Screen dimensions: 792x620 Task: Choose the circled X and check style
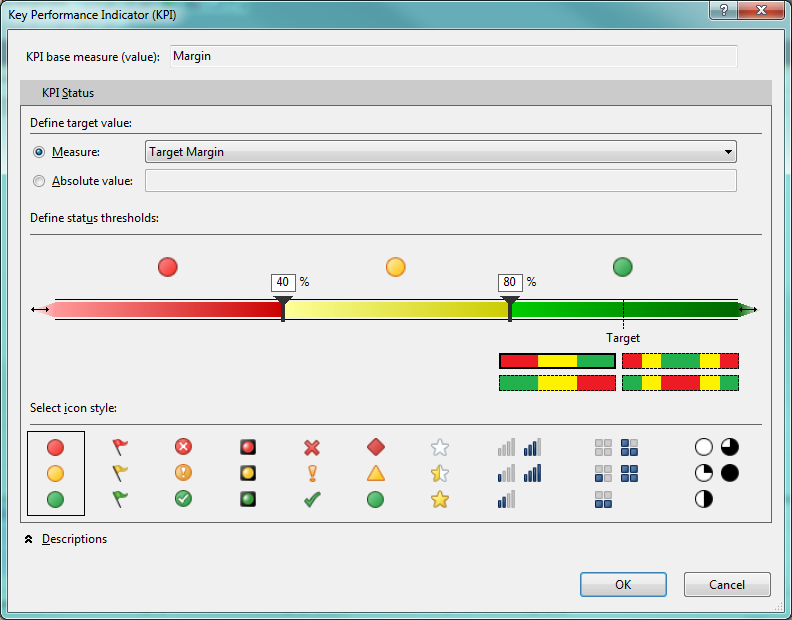(x=183, y=473)
